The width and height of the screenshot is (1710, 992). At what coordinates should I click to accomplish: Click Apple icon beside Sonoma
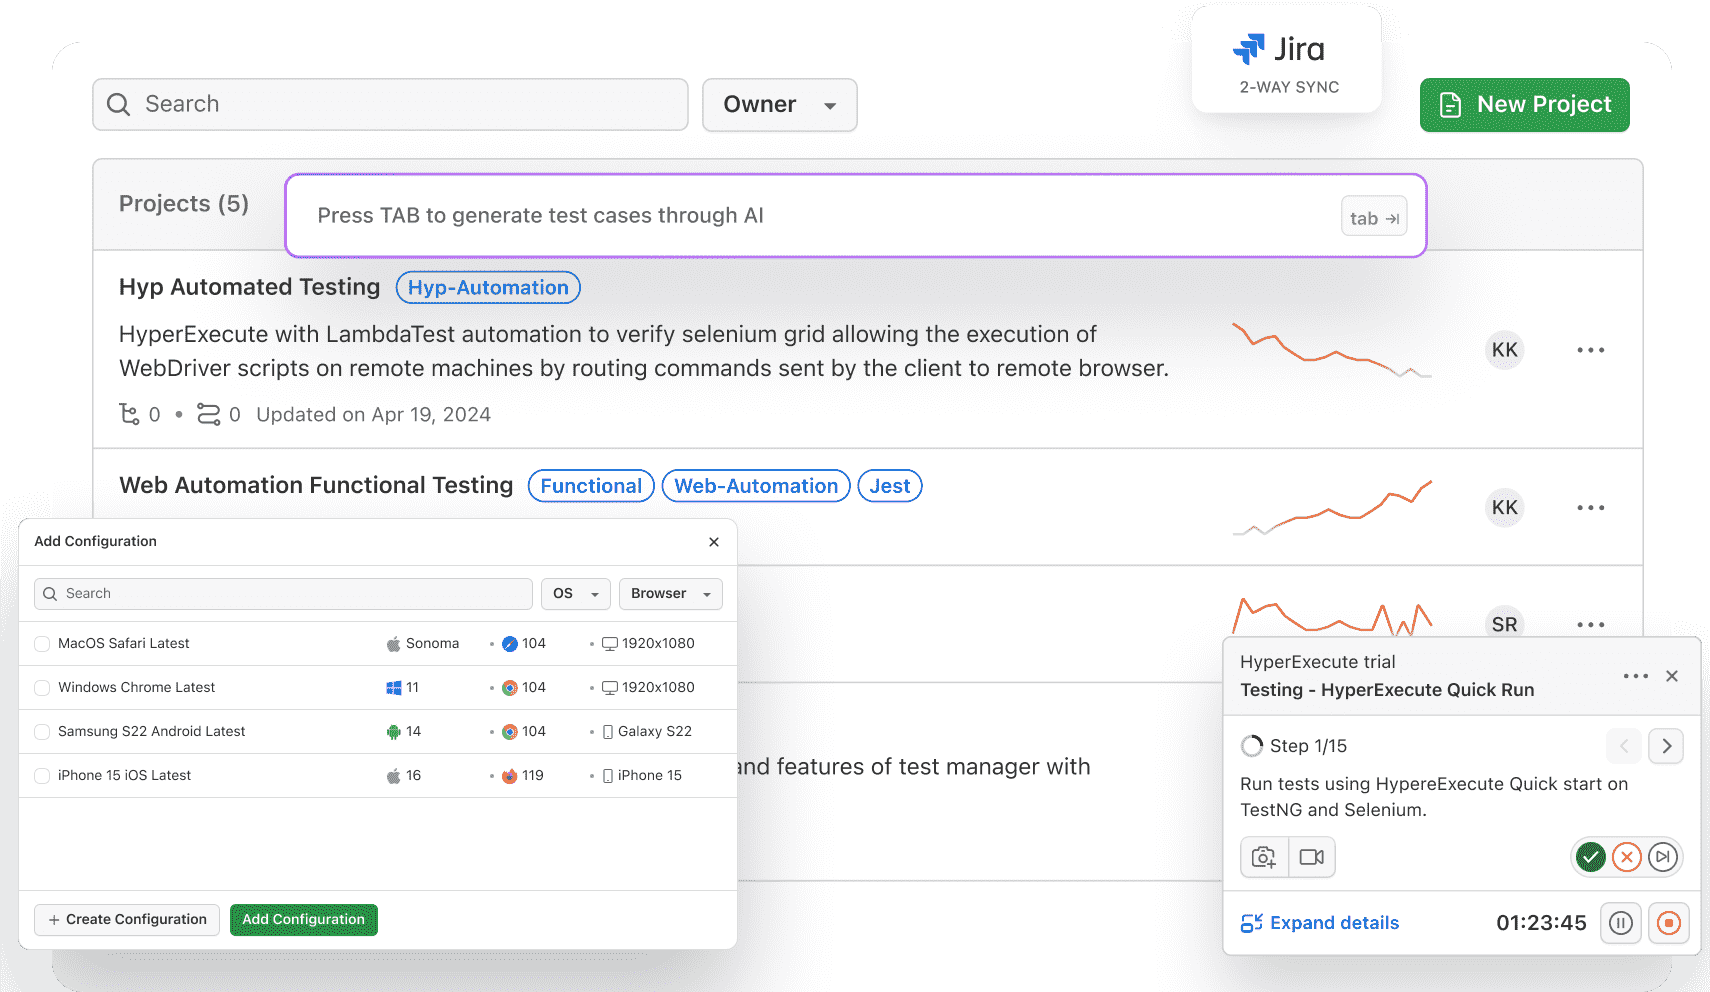point(393,644)
